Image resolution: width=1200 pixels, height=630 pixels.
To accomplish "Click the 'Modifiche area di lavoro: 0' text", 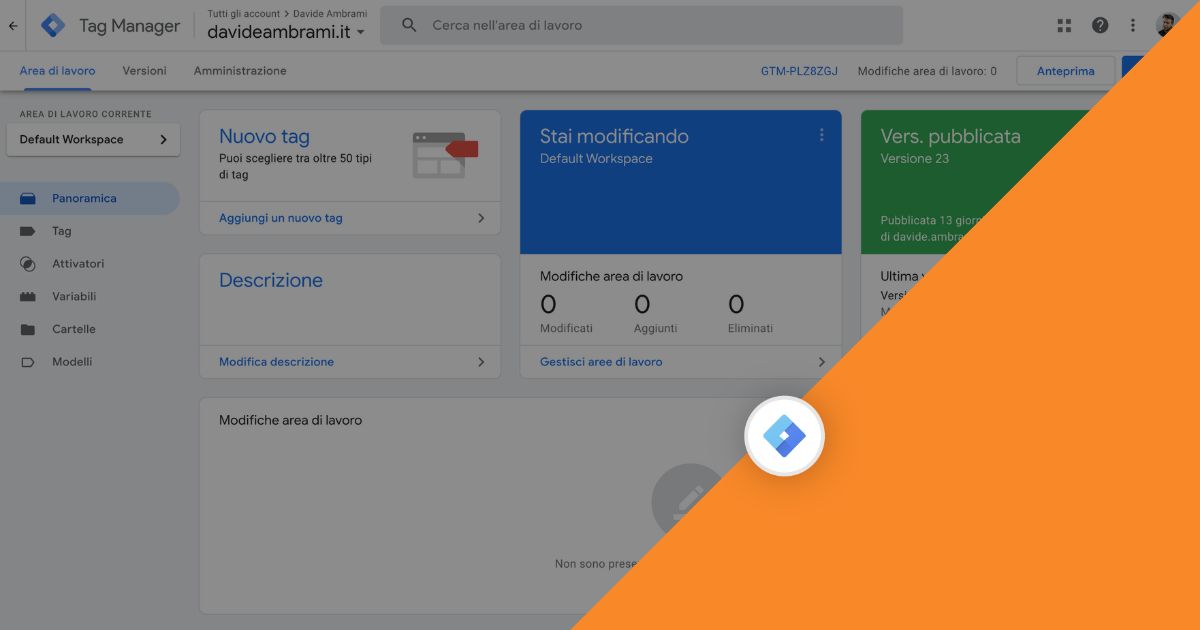I will pos(927,71).
